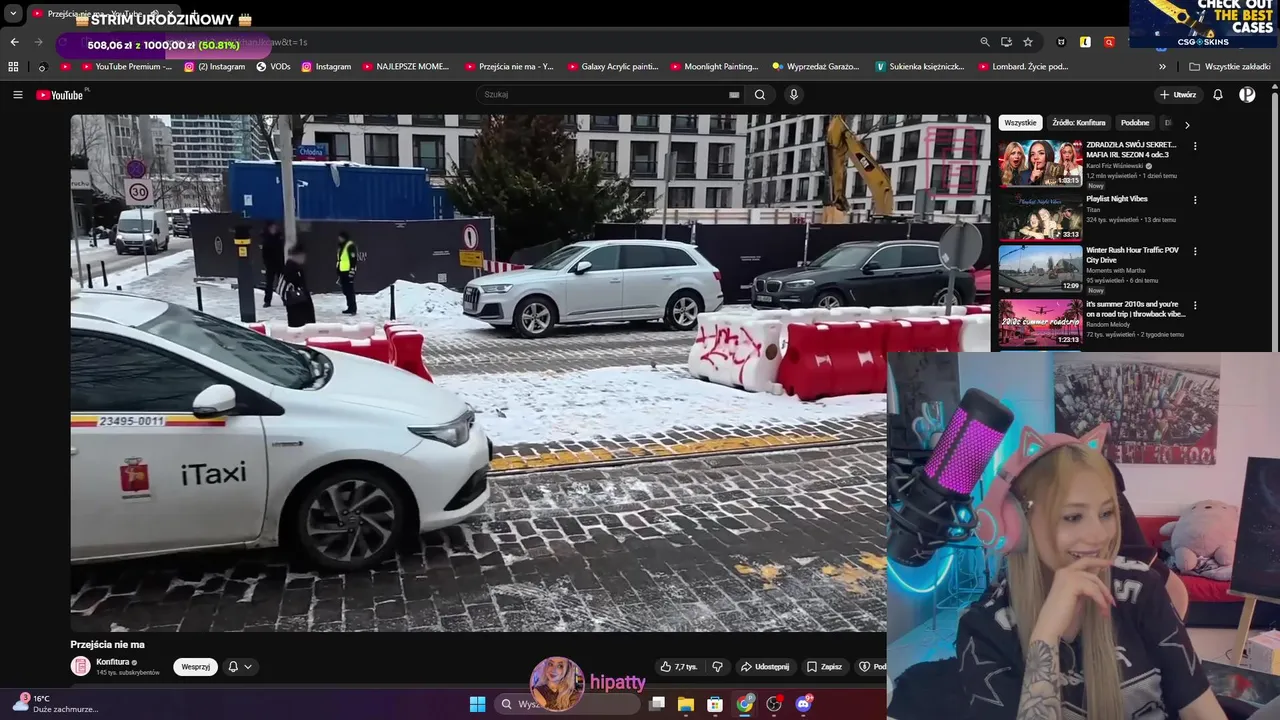Select the Podobne filter chip
Image resolution: width=1280 pixels, height=720 pixels.
tap(1135, 123)
